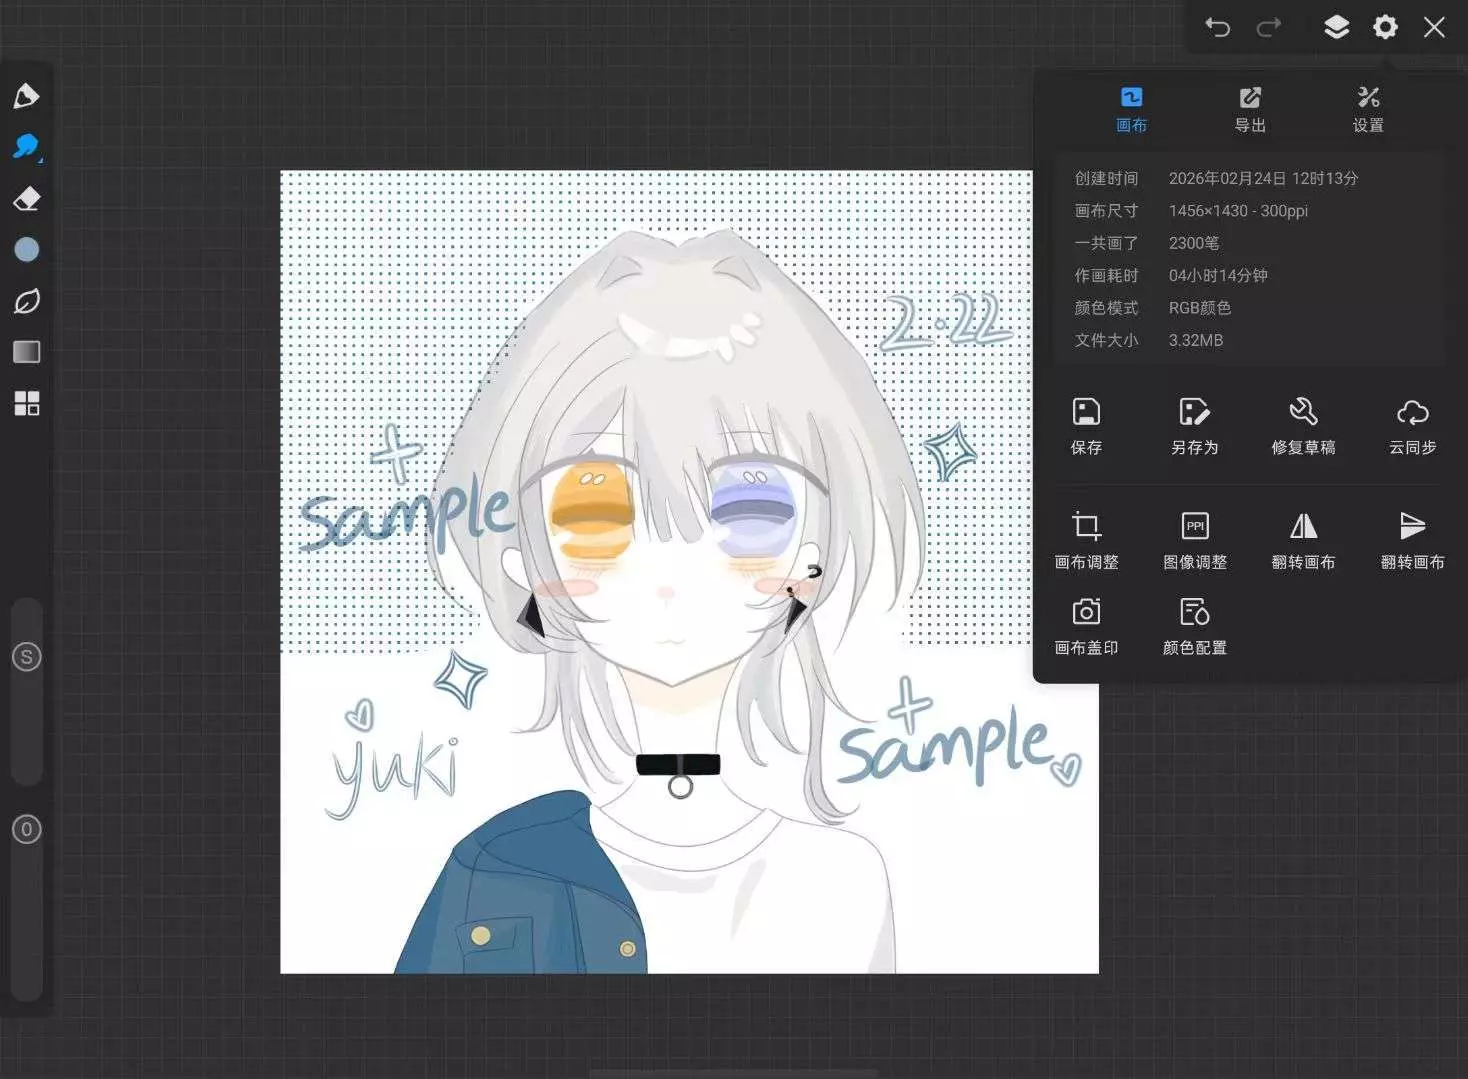The image size is (1468, 1079).
Task: Click the 保存 save button
Action: [1086, 426]
